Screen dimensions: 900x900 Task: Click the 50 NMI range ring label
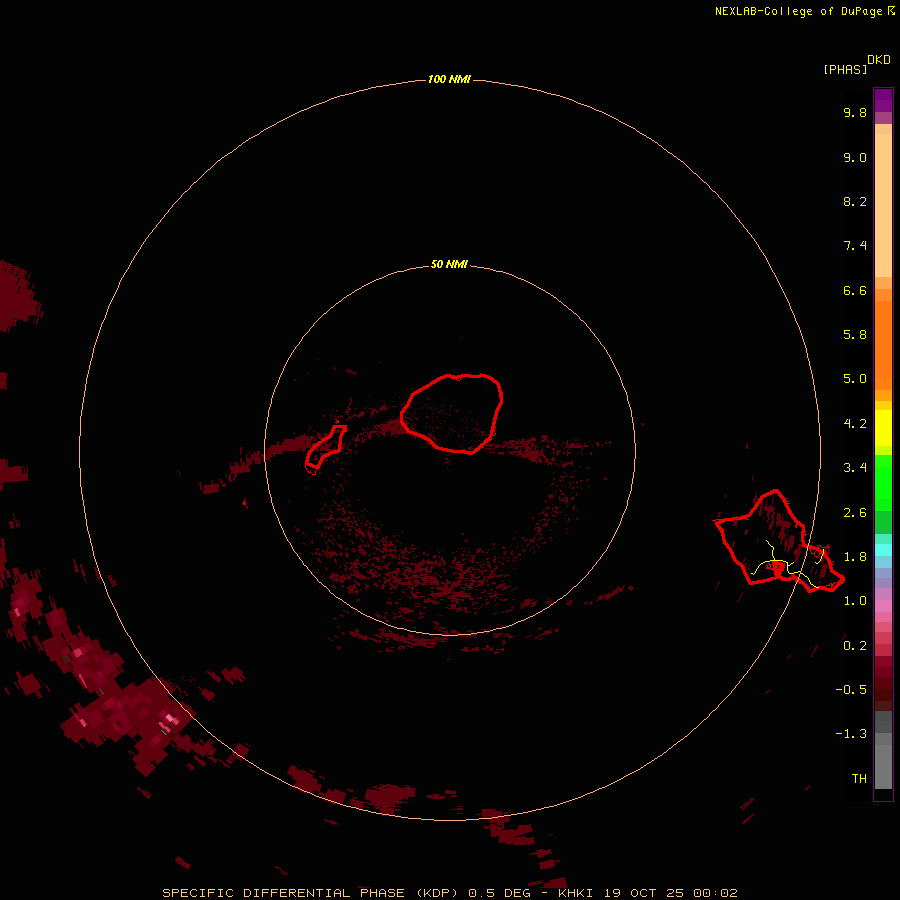click(x=449, y=264)
